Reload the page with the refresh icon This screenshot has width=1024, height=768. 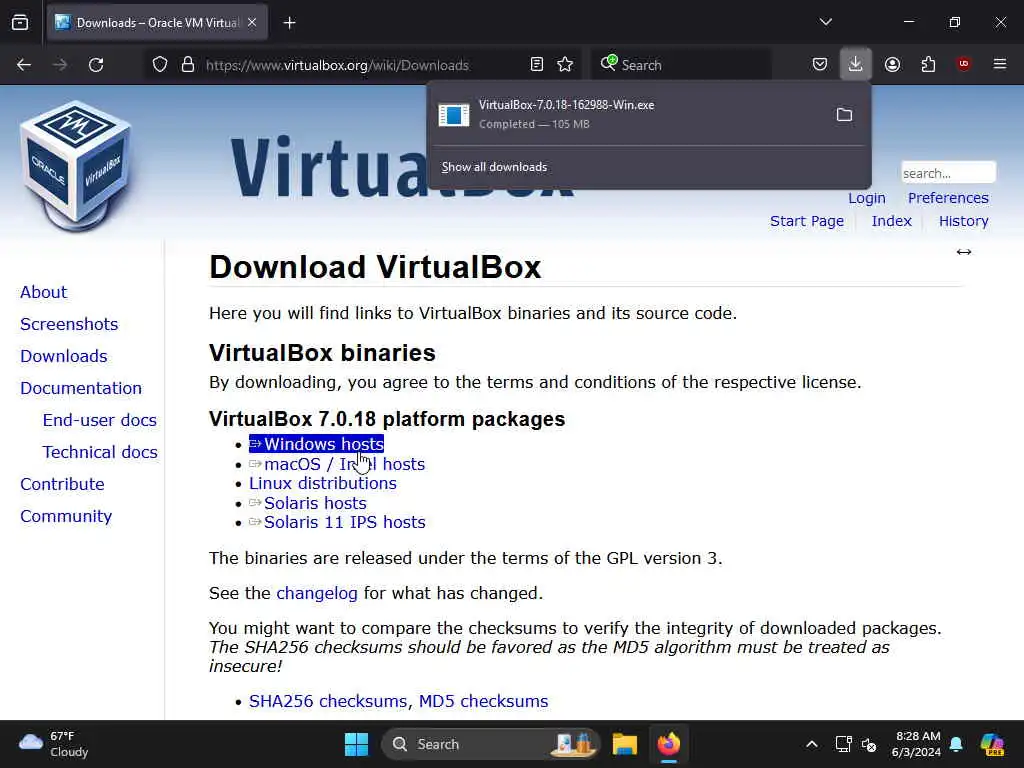(x=96, y=65)
